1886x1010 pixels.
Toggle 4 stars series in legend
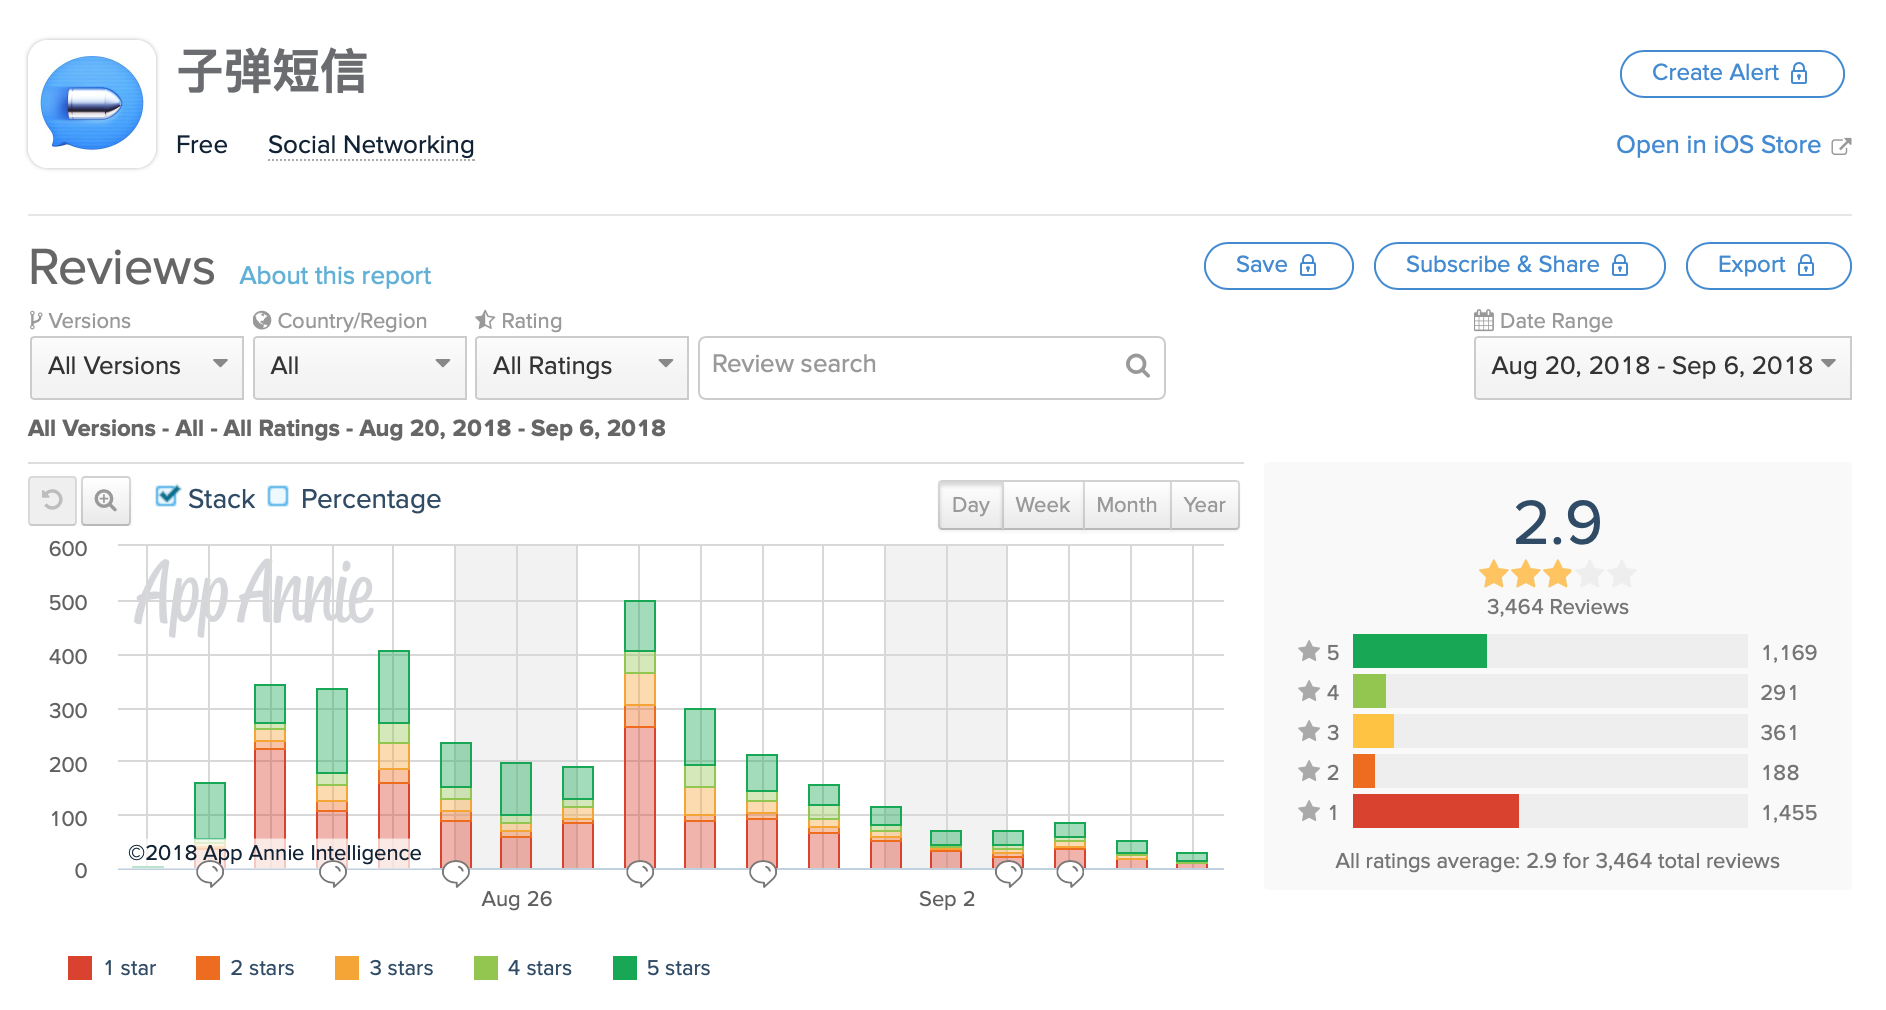(523, 968)
